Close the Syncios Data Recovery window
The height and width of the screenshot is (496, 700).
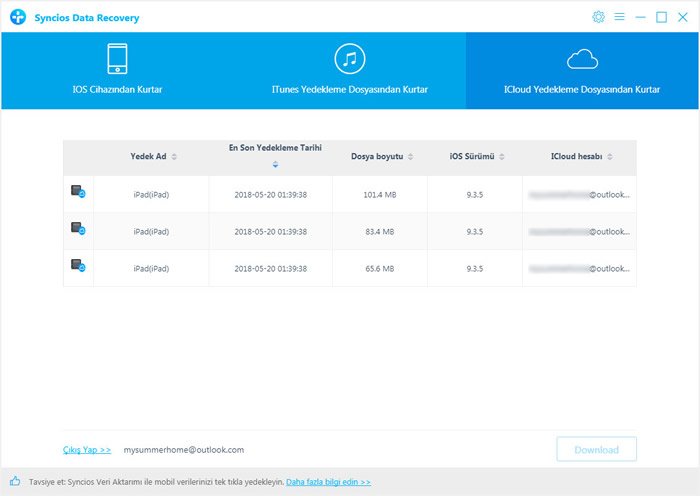(683, 17)
